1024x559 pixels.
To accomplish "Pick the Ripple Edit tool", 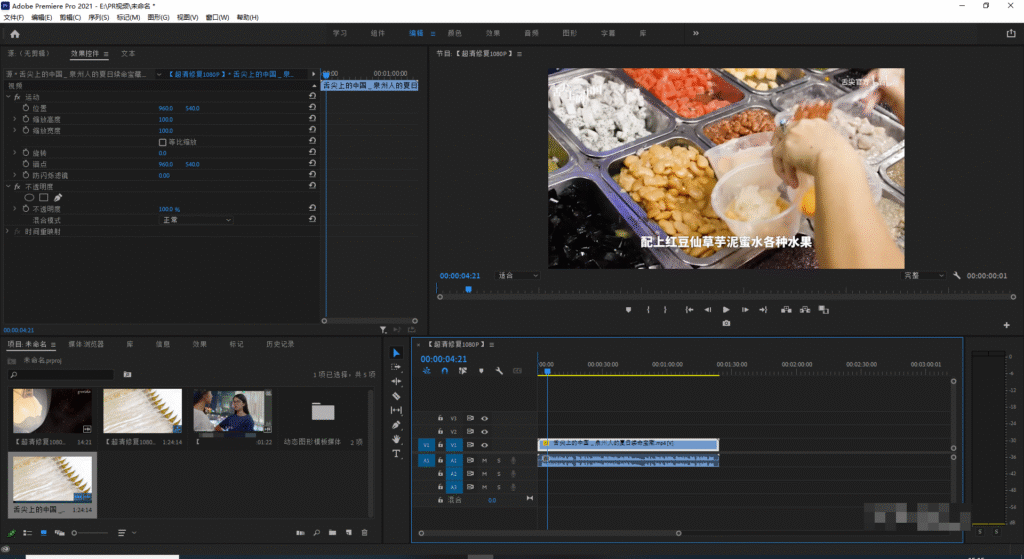I will pos(396,381).
